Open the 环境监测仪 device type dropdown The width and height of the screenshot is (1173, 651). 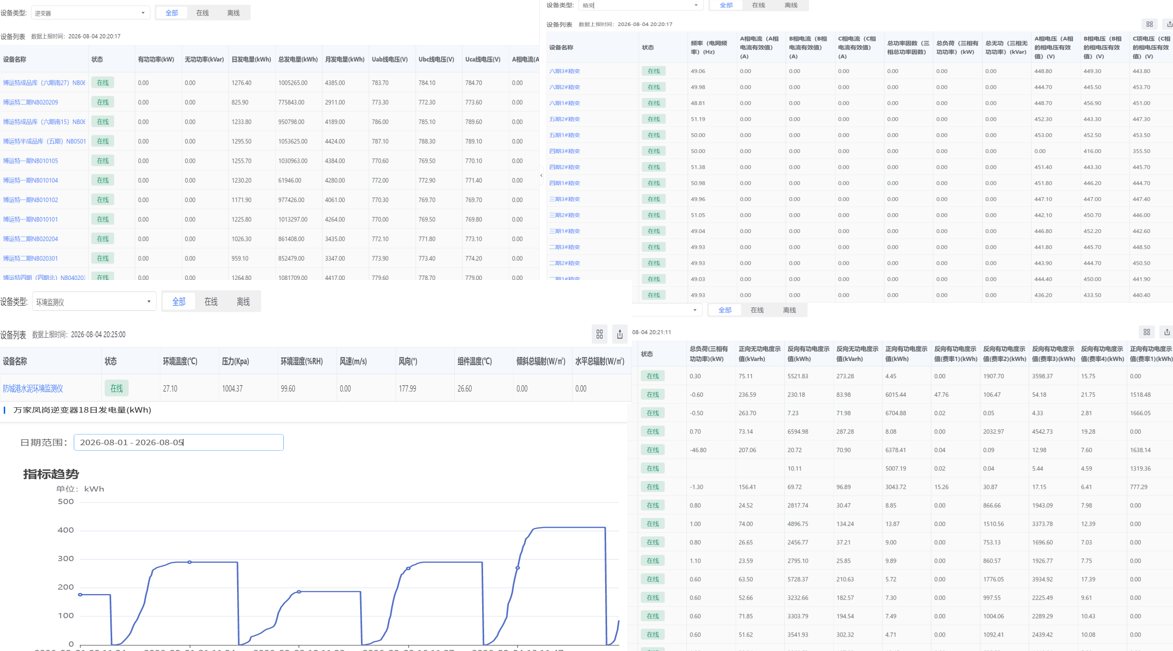point(94,302)
